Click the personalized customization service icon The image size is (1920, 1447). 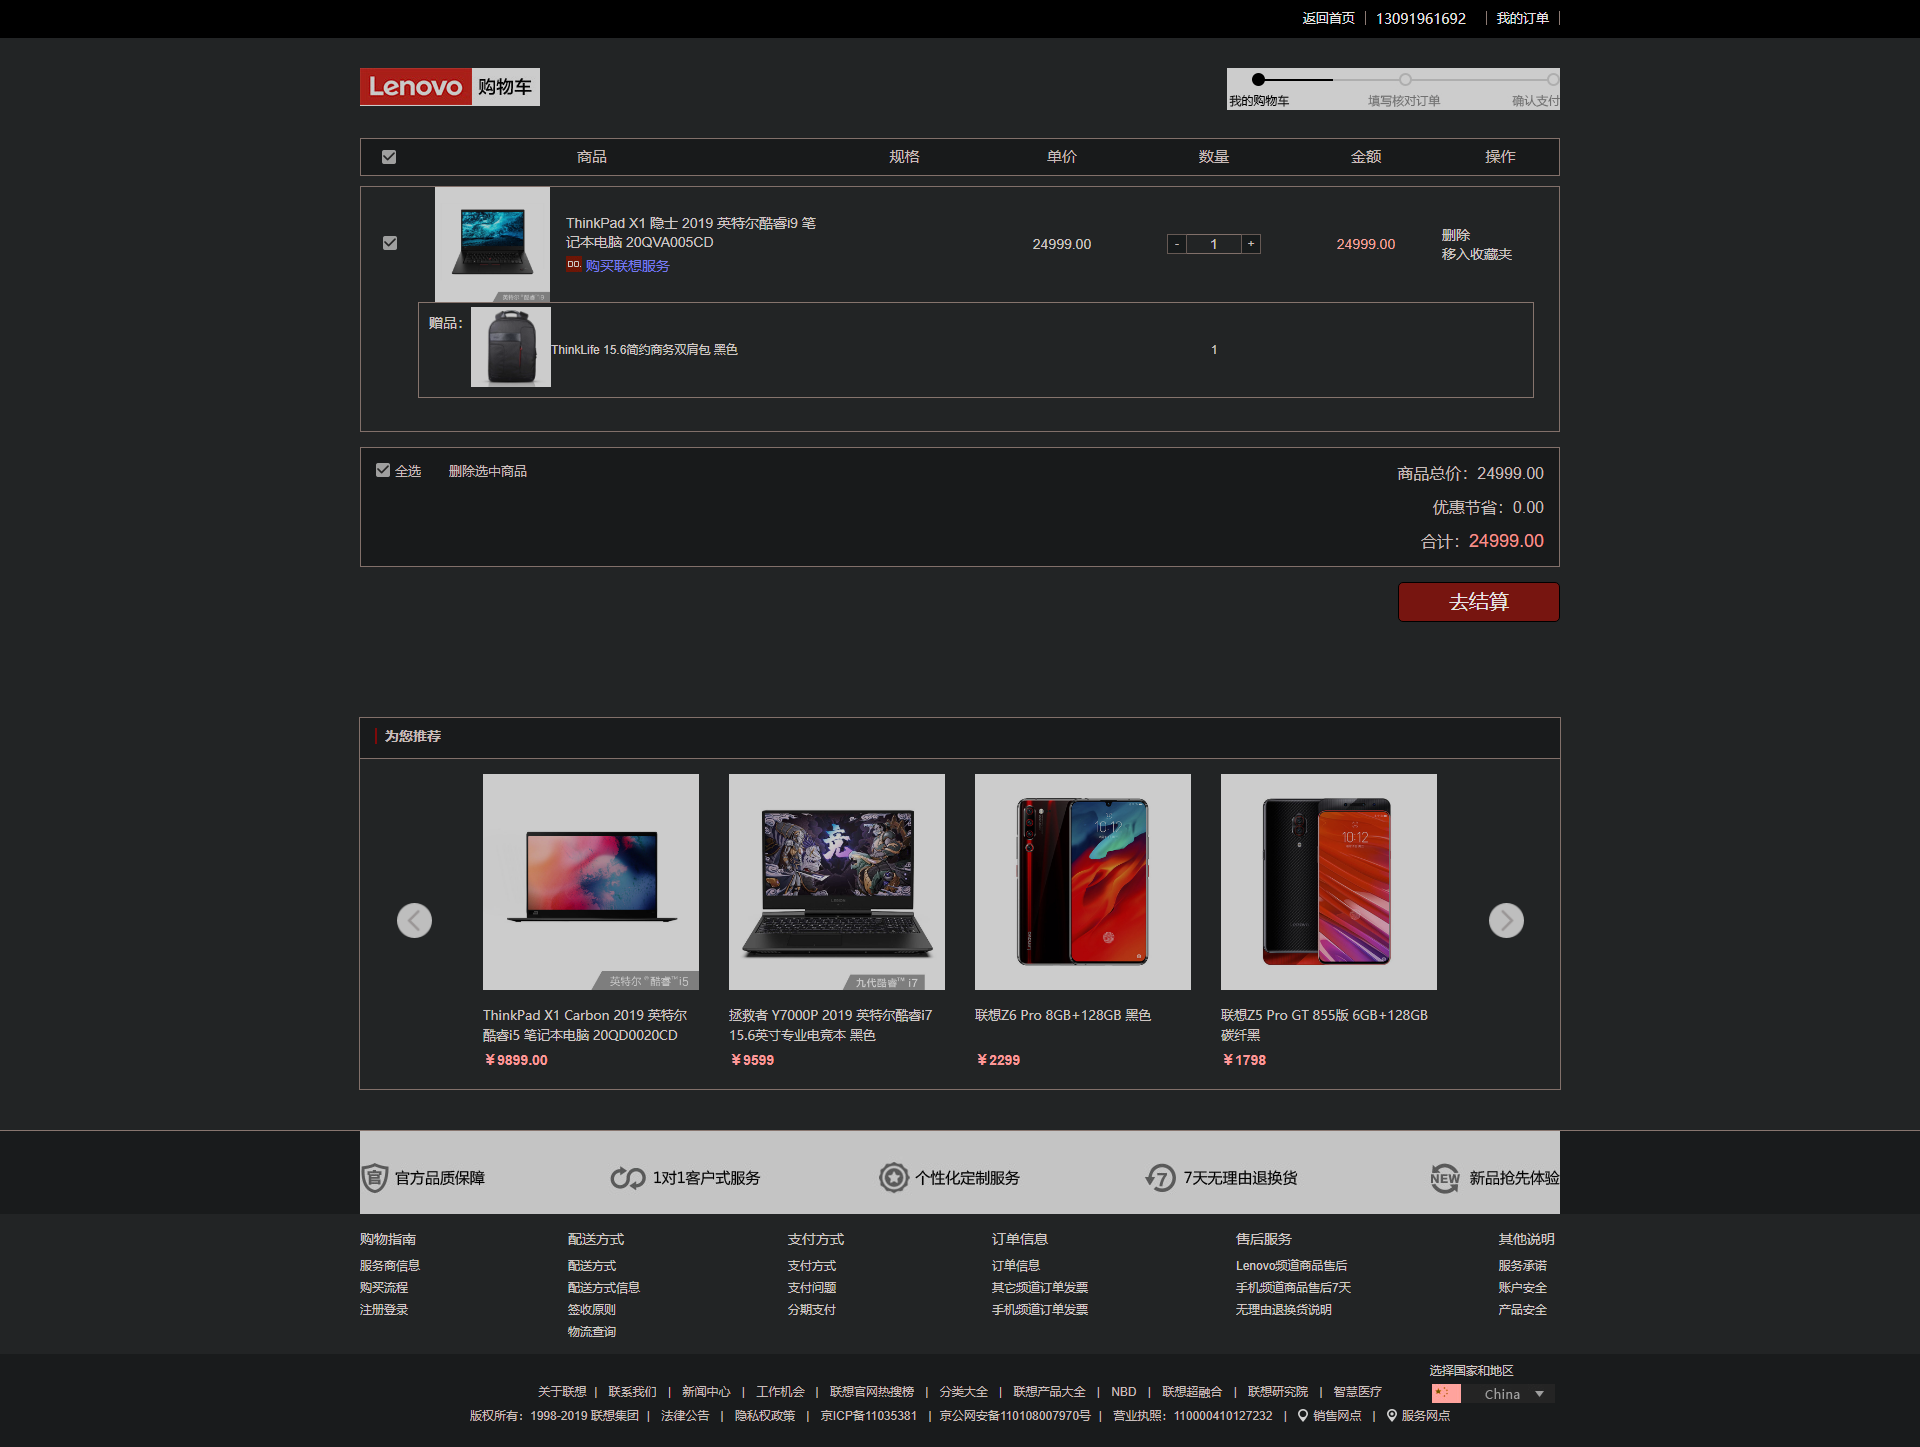893,1178
